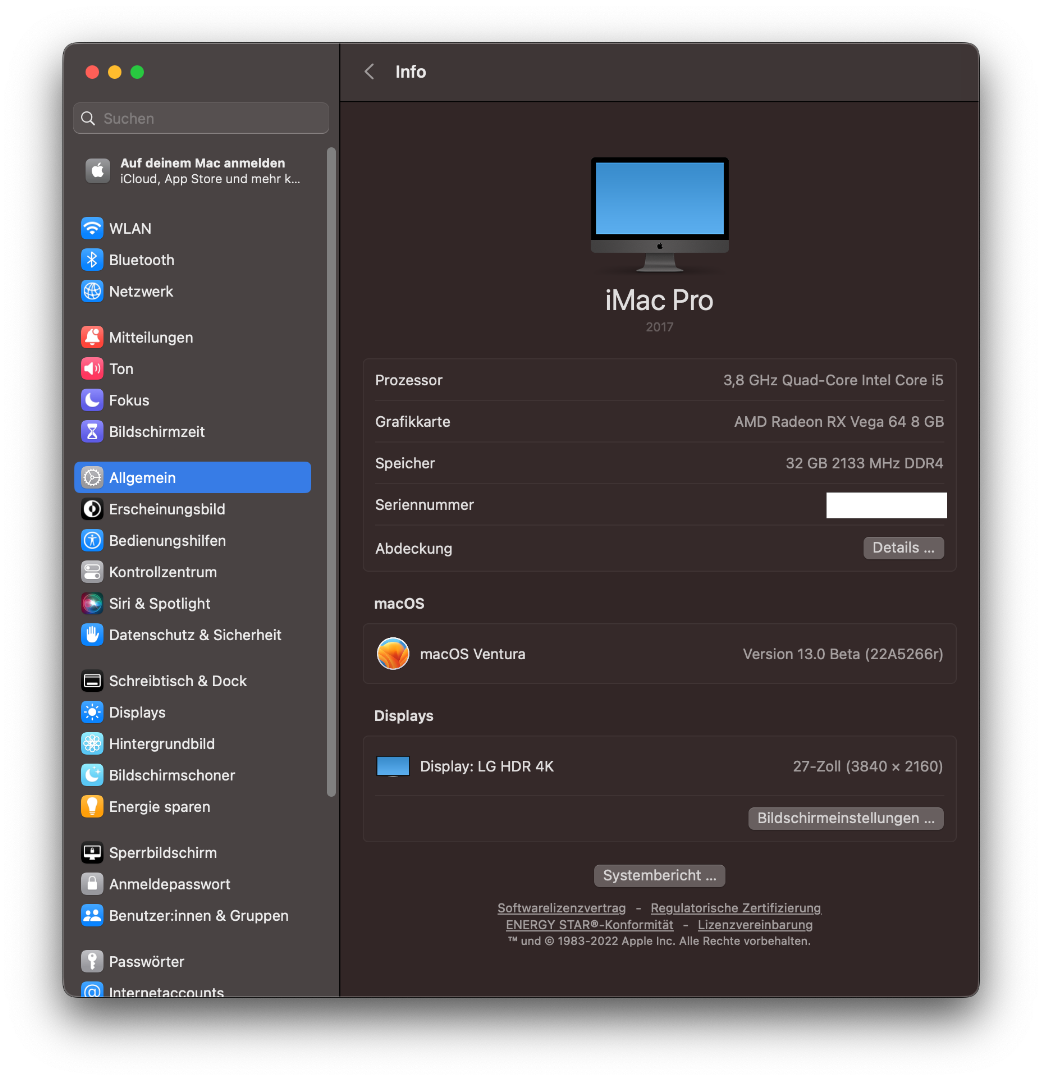1041x1080 pixels.
Task: Select Schreibtisch & Dock icon
Action: (92, 681)
